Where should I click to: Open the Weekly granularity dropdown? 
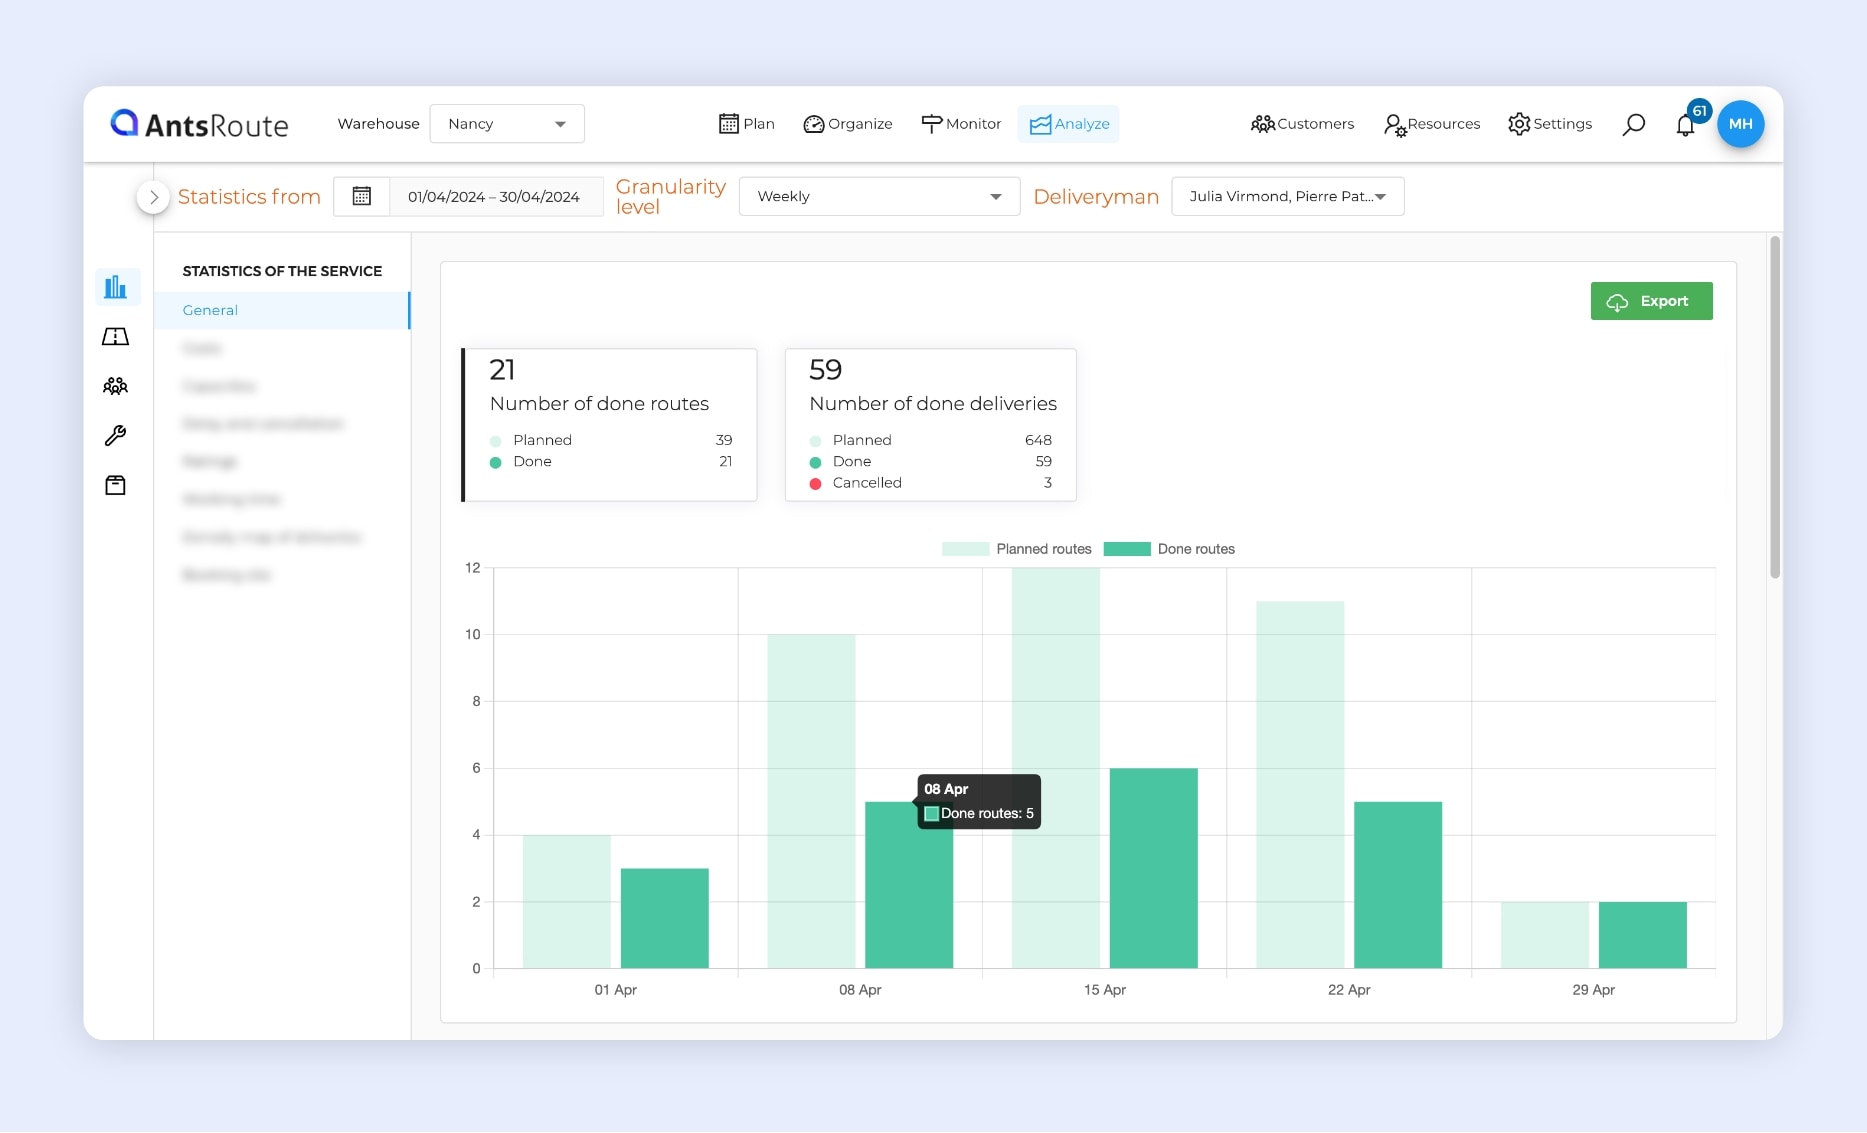(x=879, y=197)
